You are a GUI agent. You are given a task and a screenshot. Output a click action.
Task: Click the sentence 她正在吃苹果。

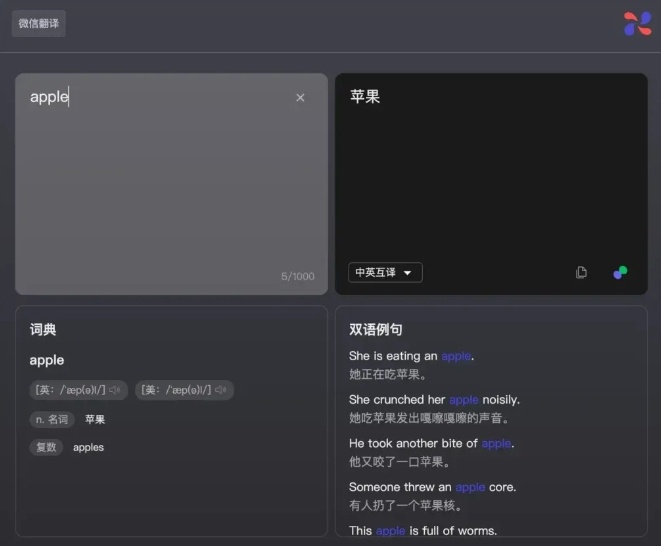coord(388,374)
